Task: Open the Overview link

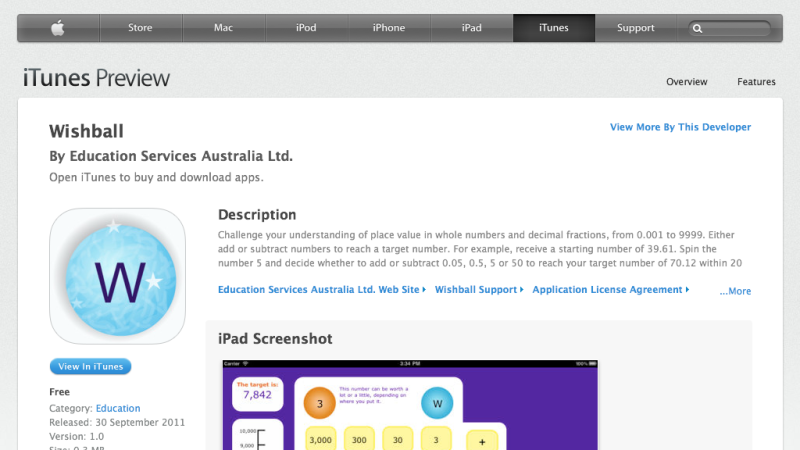Action: click(x=687, y=82)
